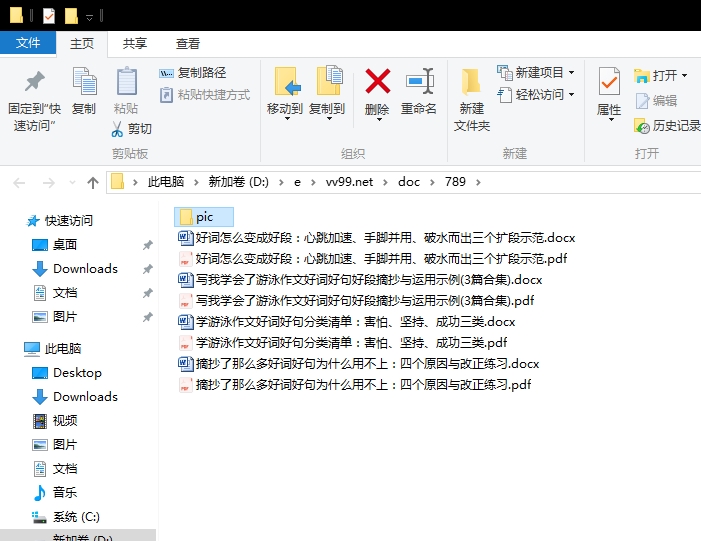Viewport: 701px width, 541px height.
Task: Open the recent locations dropdown arrow
Action: [x=72, y=182]
